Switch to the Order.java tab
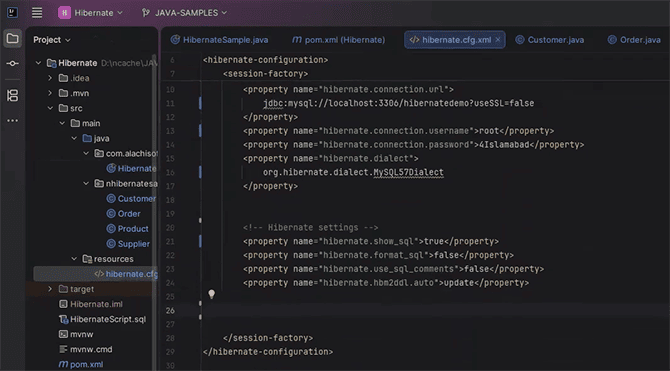 (x=634, y=40)
